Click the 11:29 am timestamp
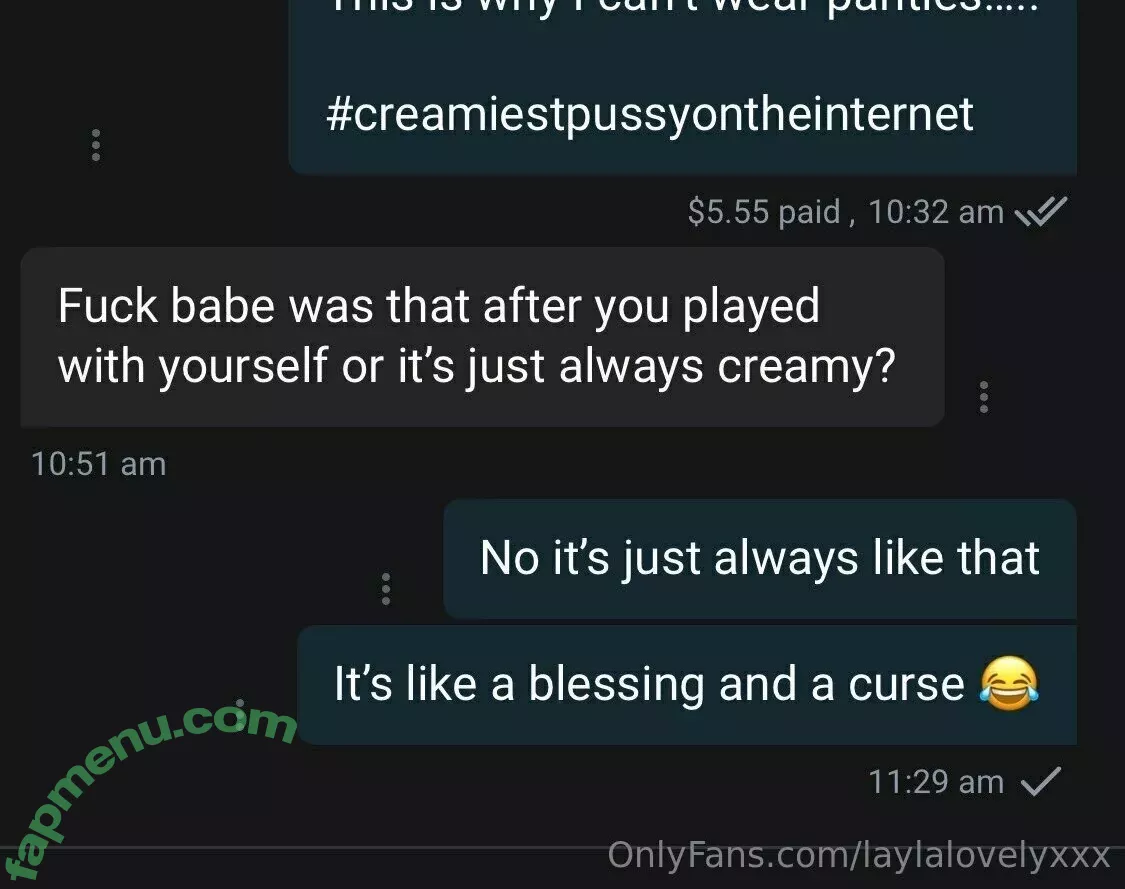The image size is (1125, 889). coord(936,781)
